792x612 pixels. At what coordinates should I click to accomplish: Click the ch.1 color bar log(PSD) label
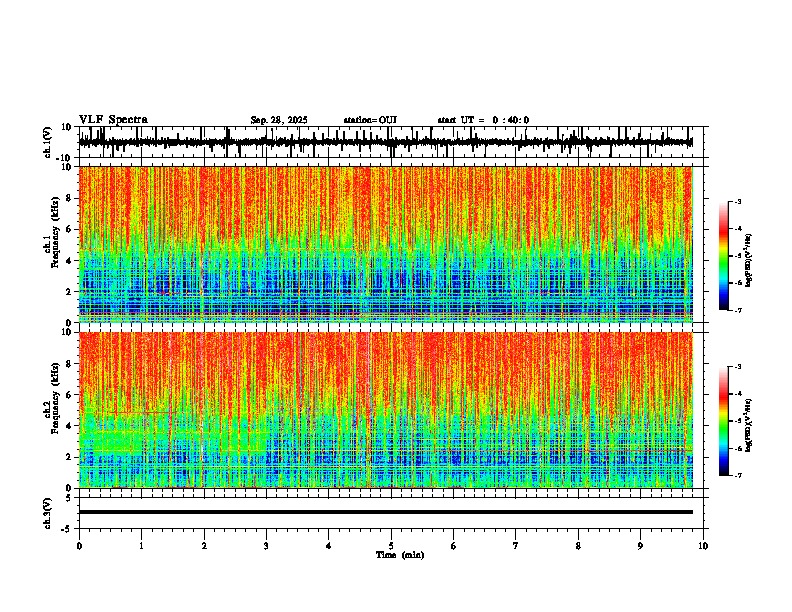[x=749, y=261]
